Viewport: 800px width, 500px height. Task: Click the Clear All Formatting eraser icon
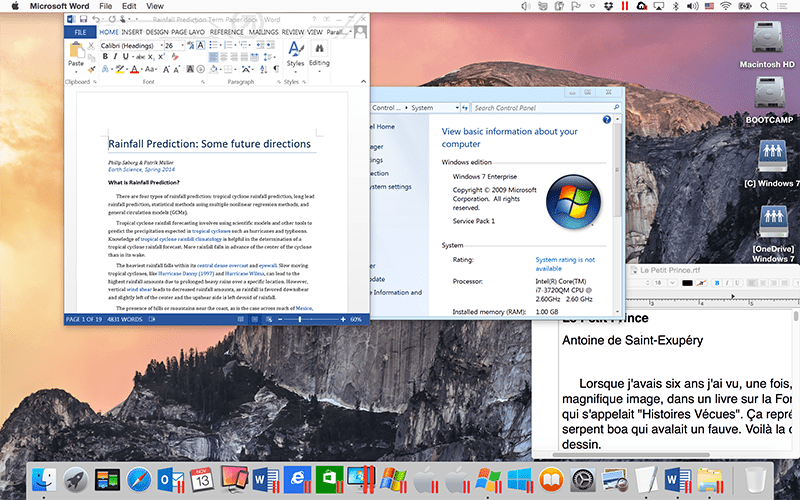point(175,57)
